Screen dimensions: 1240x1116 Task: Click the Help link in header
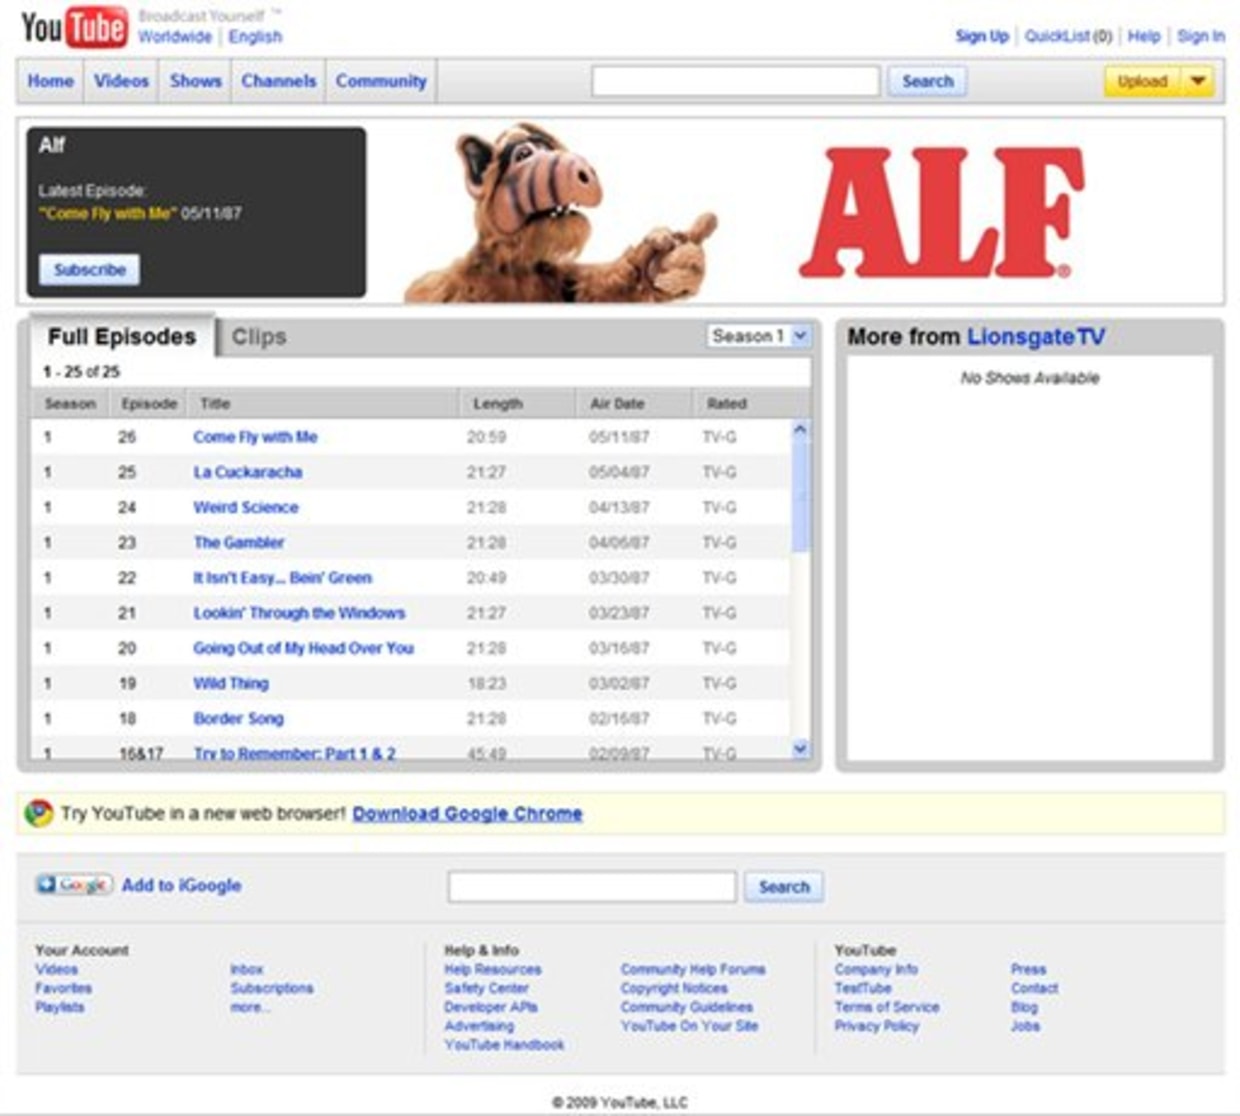[x=1144, y=36]
